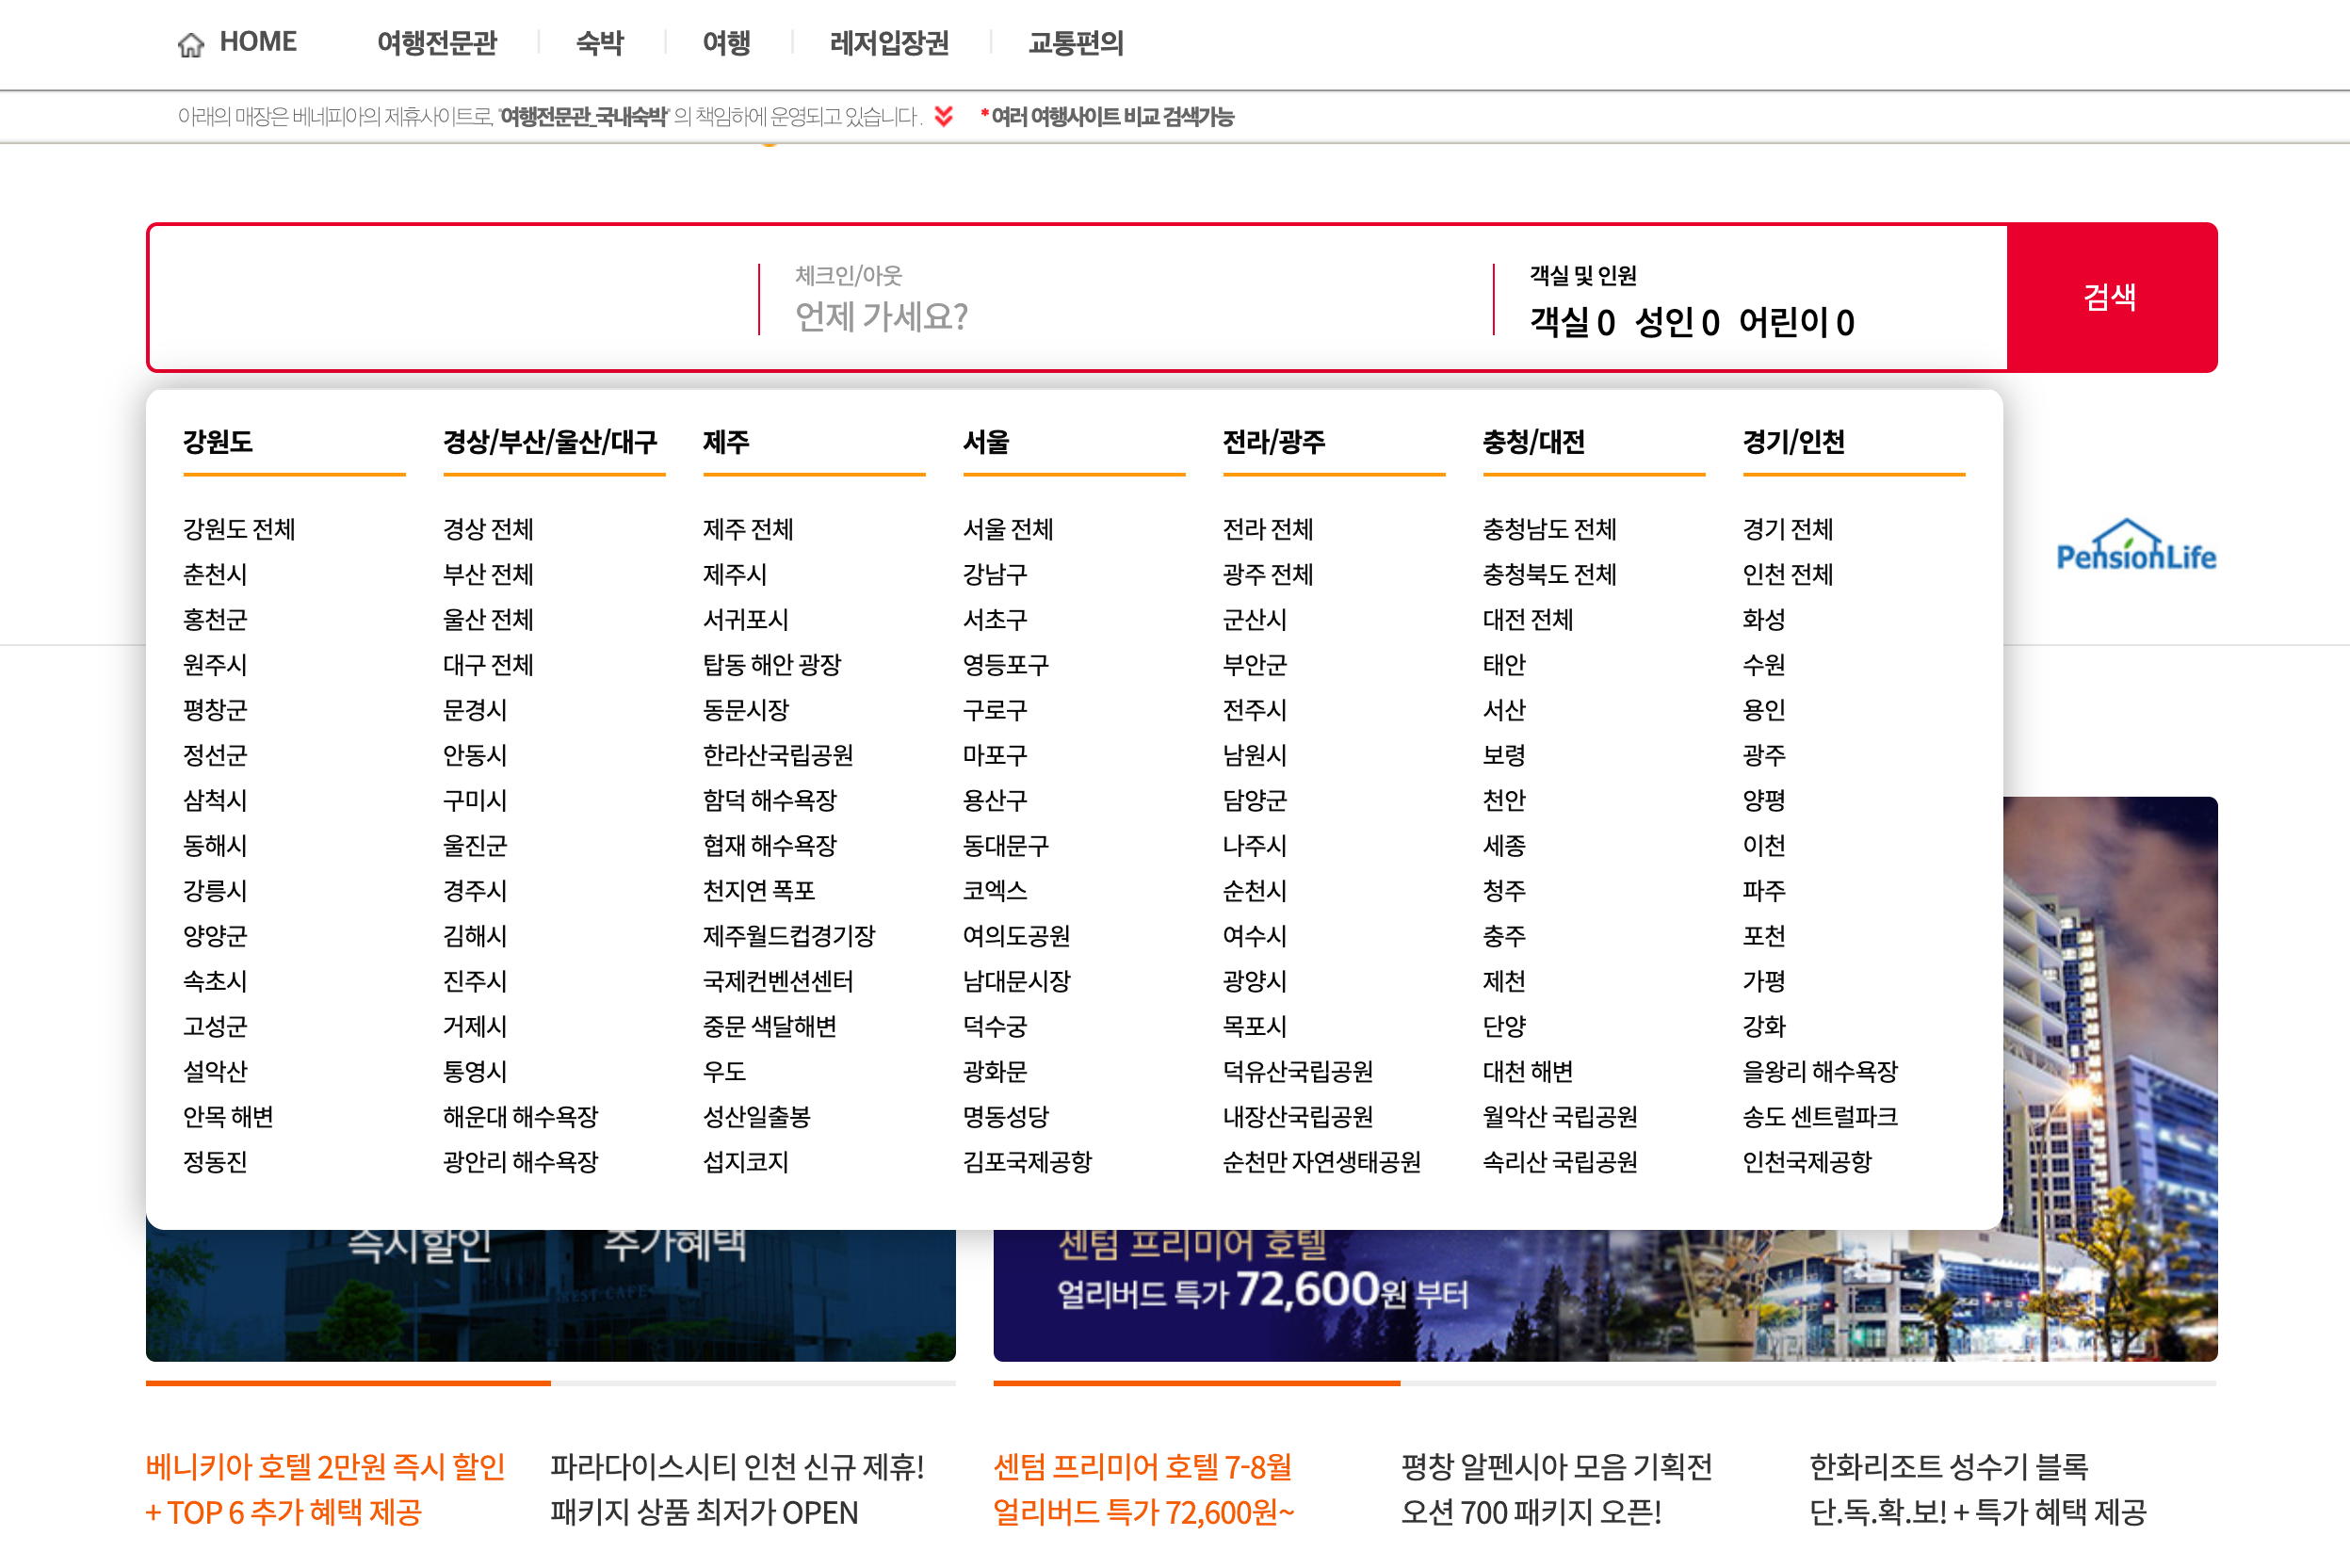
Task: Select 인천국제공항 under 경기/인천
Action: coord(1806,1161)
